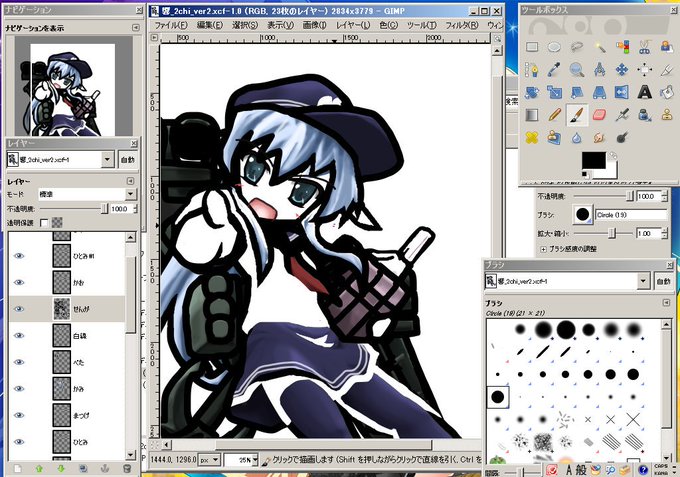The width and height of the screenshot is (680, 477).
Task: Select the Heal tool
Action: (x=532, y=137)
